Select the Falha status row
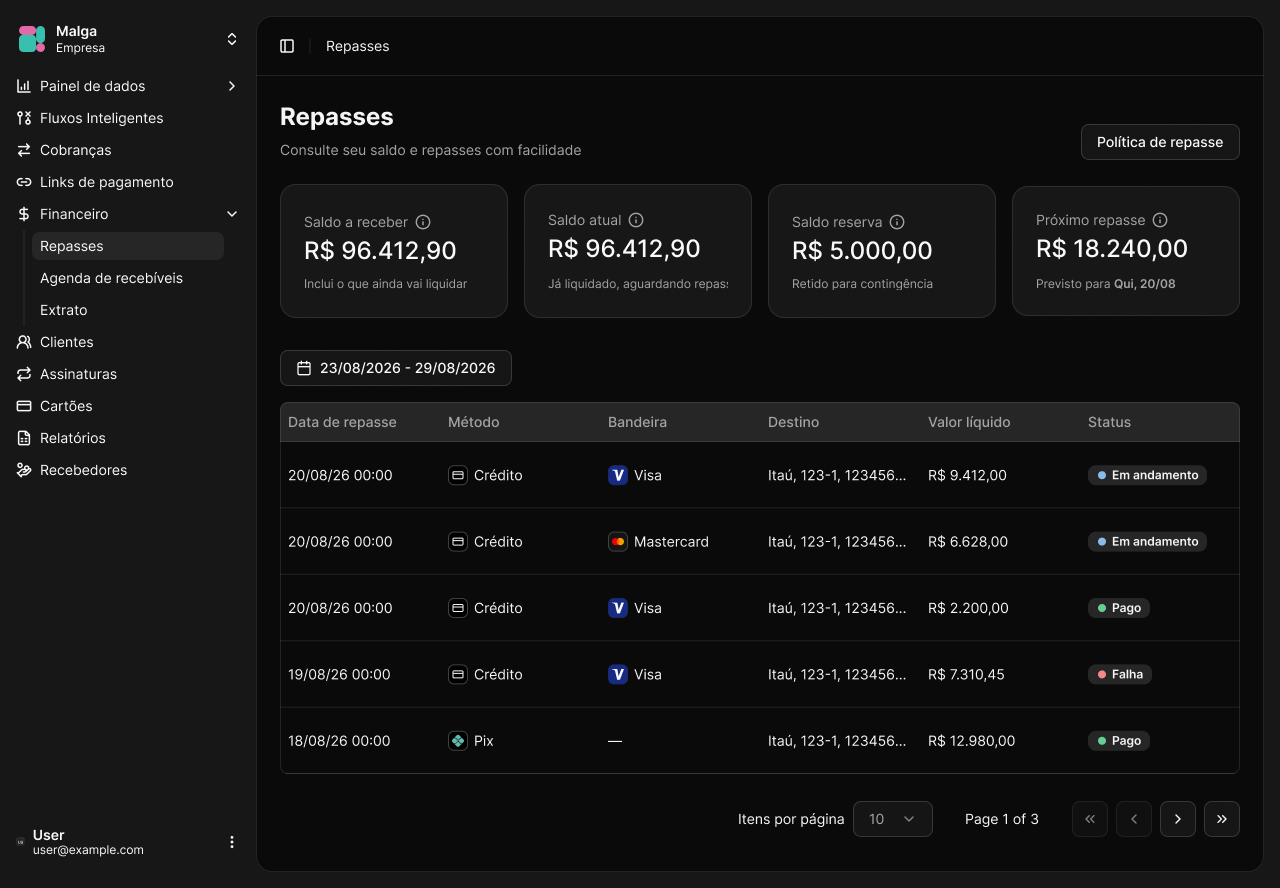 point(760,674)
